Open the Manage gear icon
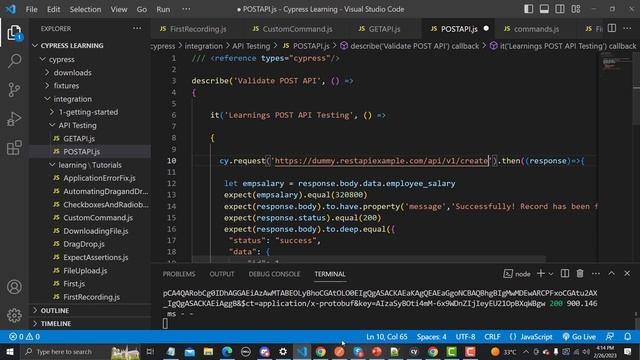Screen dimensions: 640x360 (14, 315)
